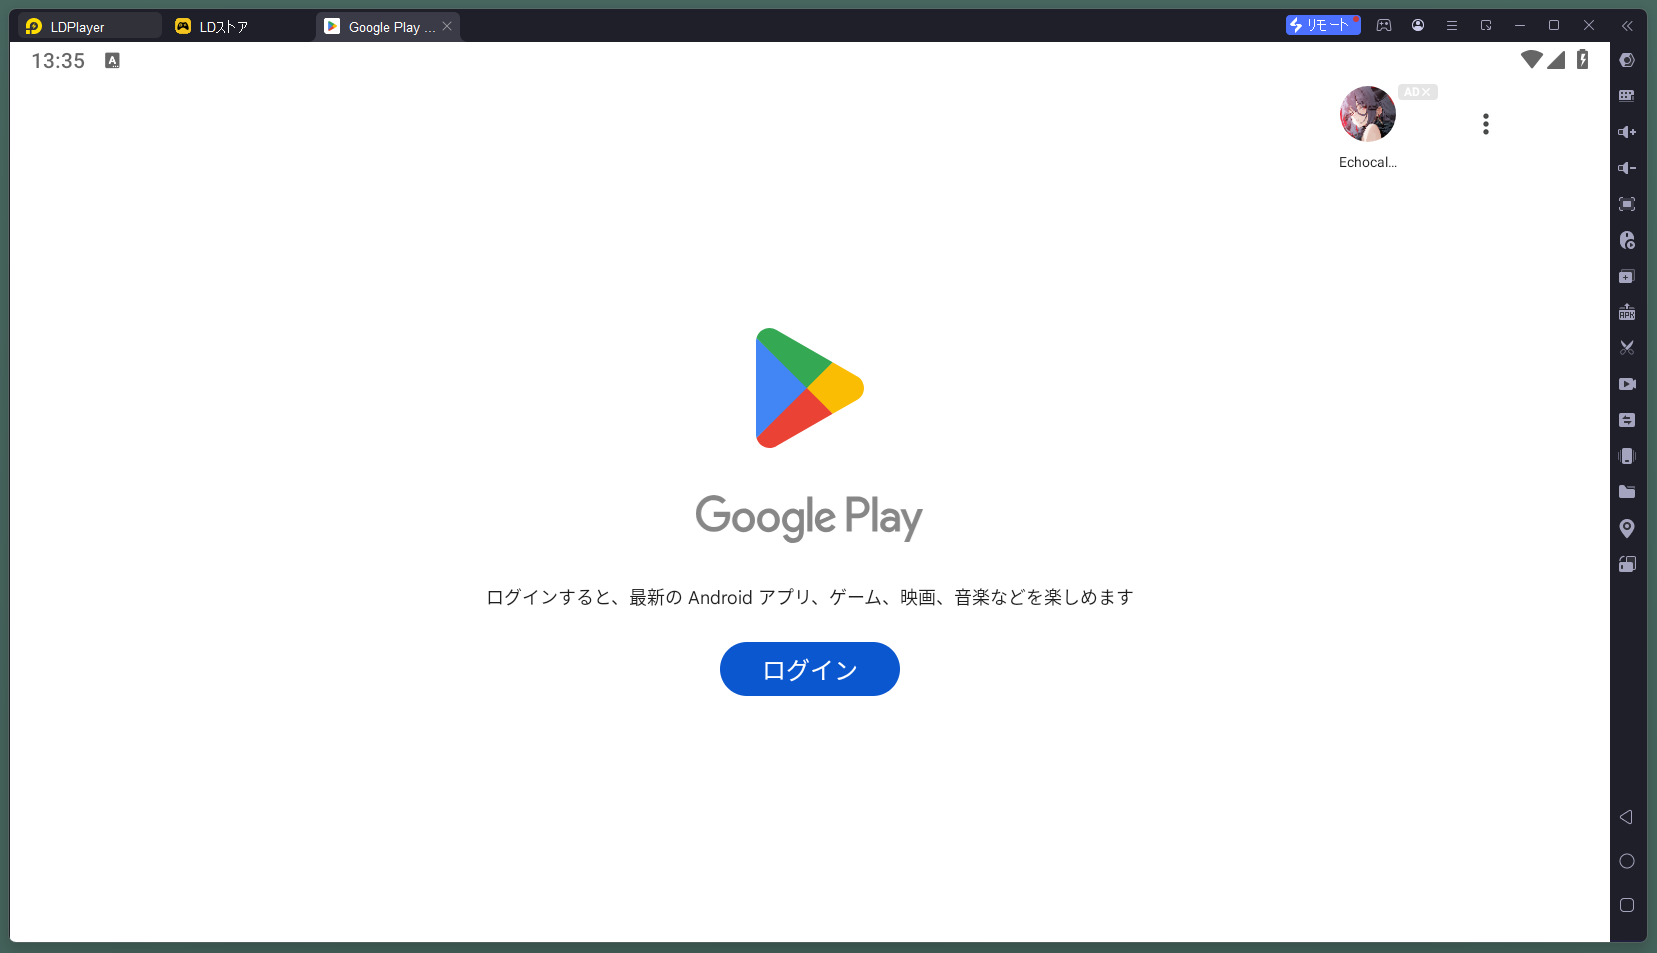Open the game center from the title bar
1657x953 pixels.
coord(1385,26)
